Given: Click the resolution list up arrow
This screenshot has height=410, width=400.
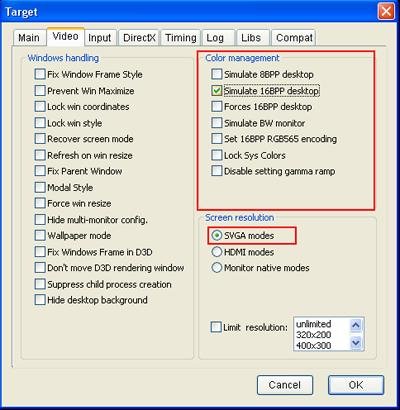Looking at the screenshot, I should pos(356,325).
